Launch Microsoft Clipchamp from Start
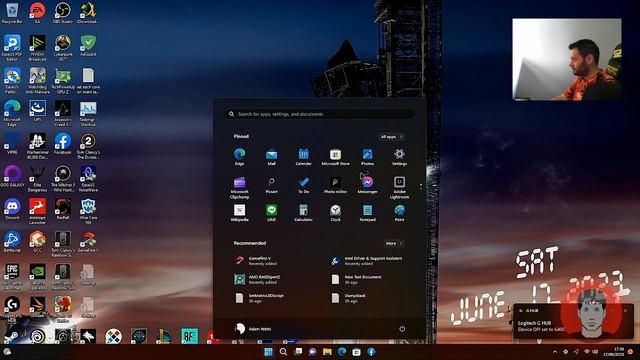Image resolution: width=640 pixels, height=360 pixels. point(240,187)
